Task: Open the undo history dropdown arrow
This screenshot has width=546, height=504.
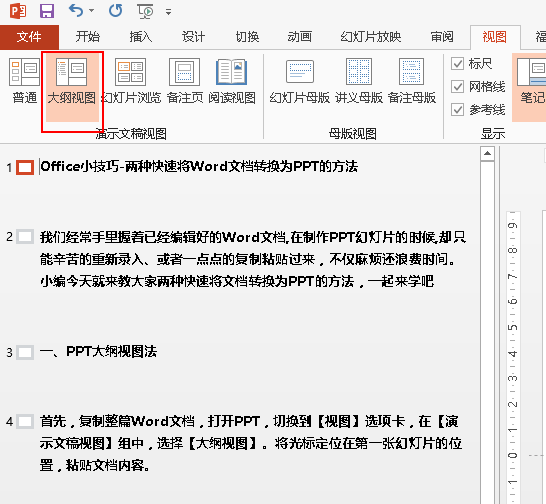Action: tap(92, 11)
